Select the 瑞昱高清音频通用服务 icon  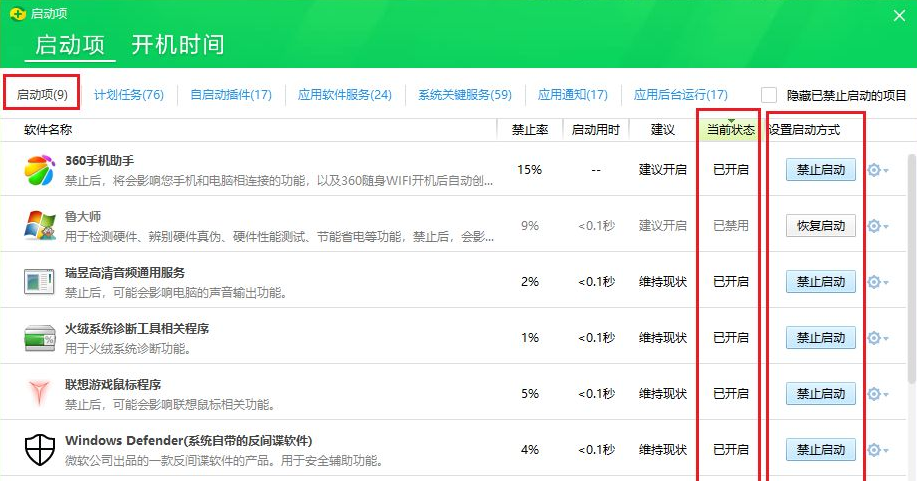tap(40, 282)
